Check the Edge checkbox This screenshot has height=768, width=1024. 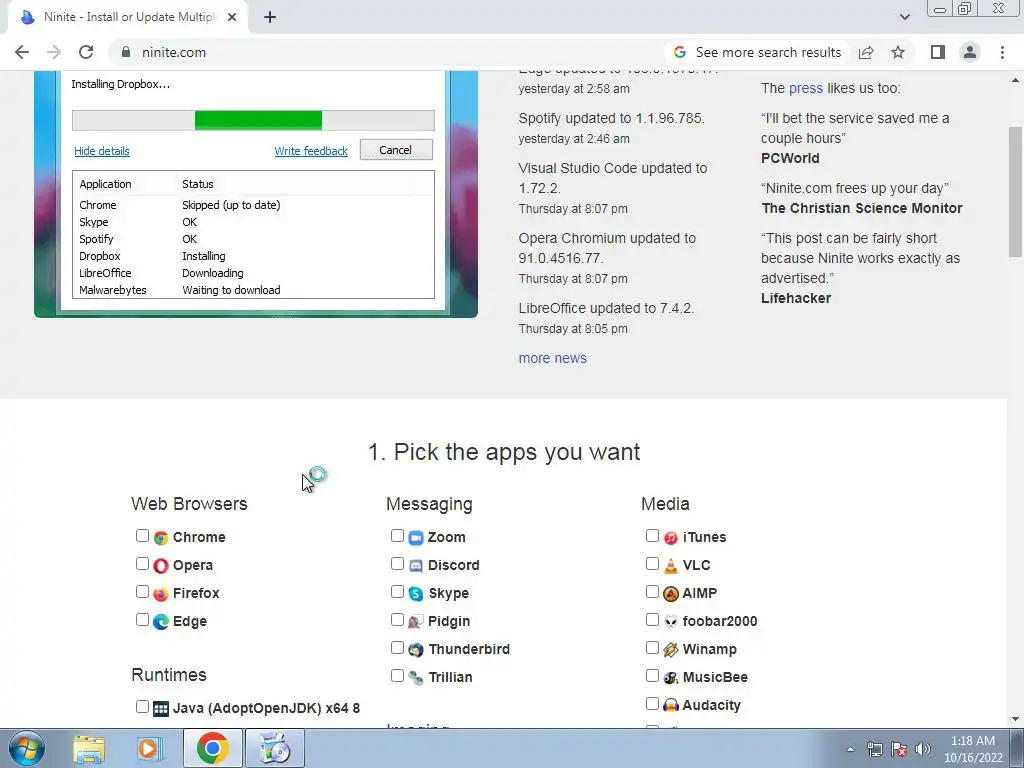142,620
